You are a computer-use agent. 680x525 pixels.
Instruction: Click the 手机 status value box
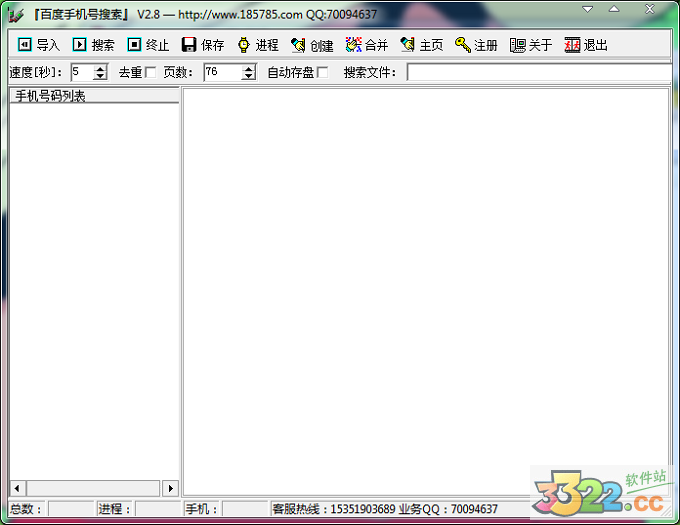[245, 509]
